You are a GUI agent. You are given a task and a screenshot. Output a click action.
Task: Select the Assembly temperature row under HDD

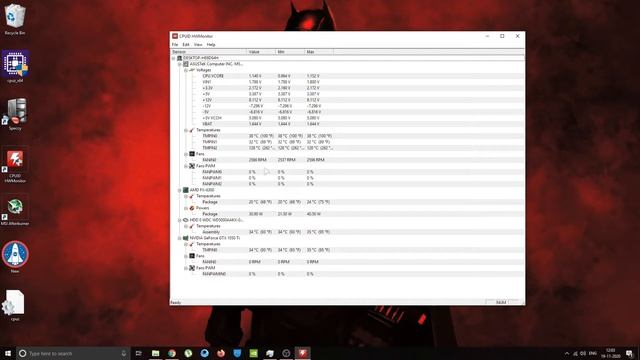pos(347,232)
